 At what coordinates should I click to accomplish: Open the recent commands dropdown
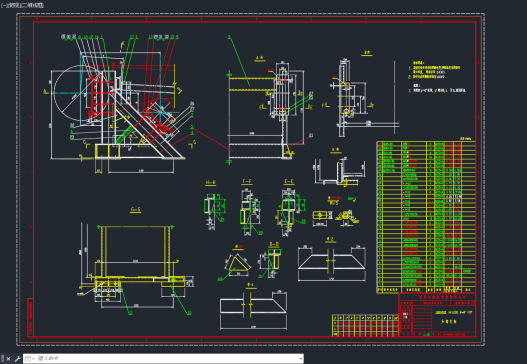click(30, 359)
